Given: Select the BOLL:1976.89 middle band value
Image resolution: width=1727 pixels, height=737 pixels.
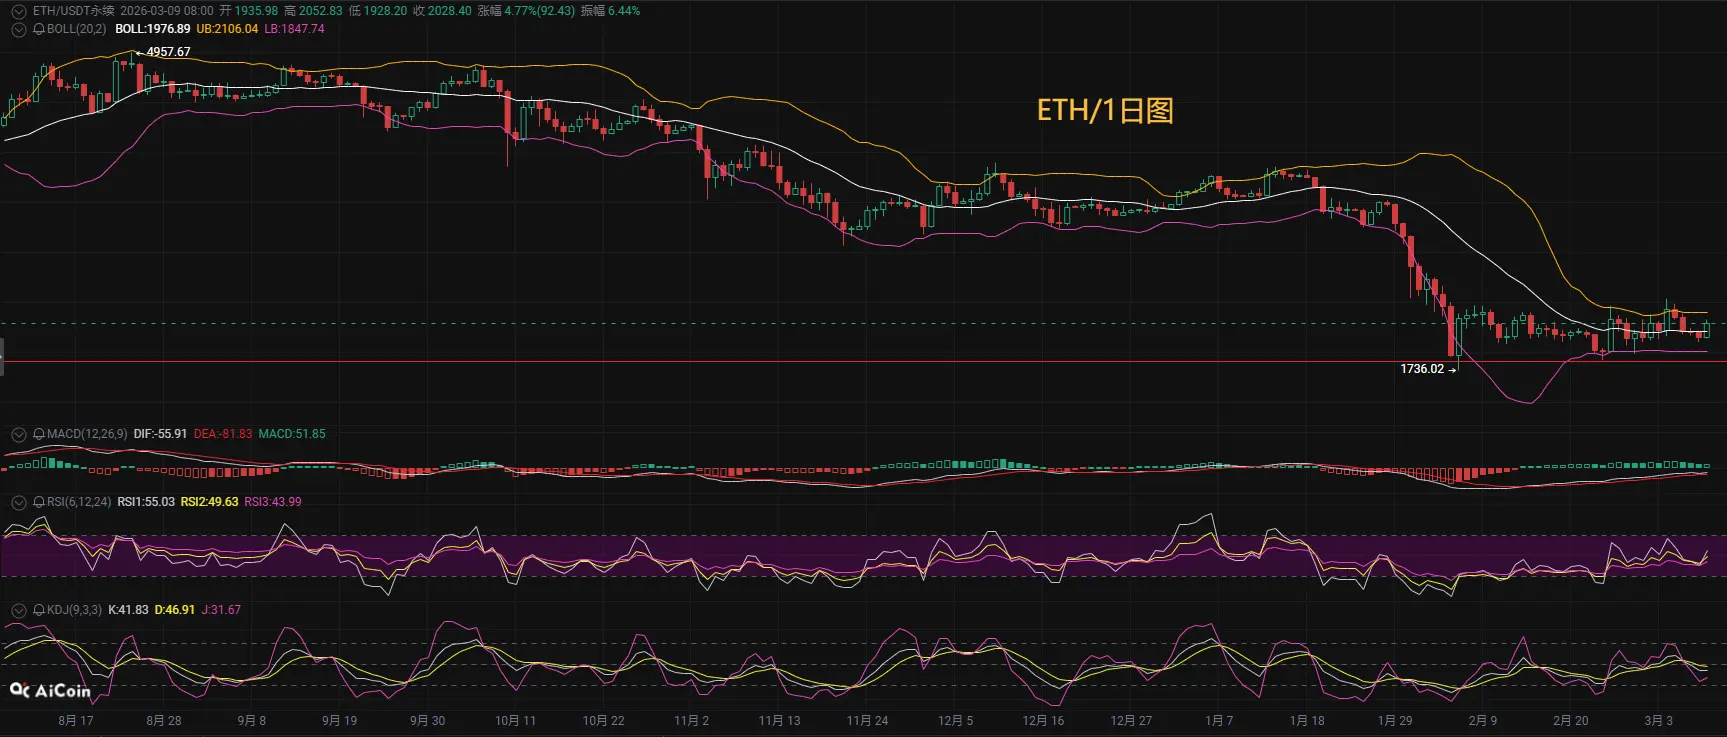Looking at the screenshot, I should 153,29.
